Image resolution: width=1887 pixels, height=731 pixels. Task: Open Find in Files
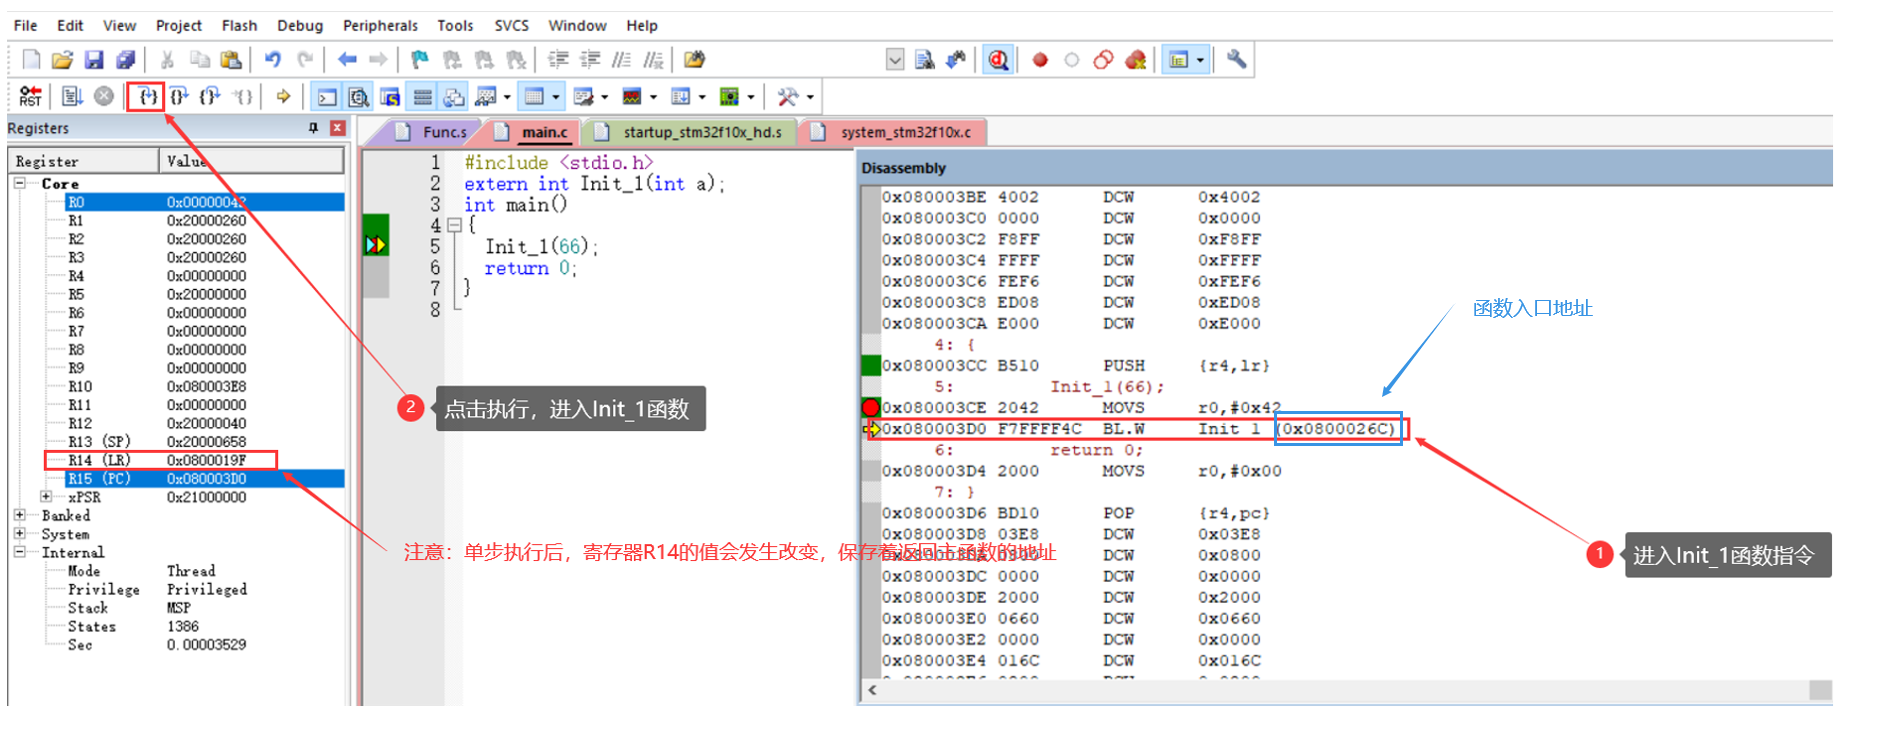[x=695, y=60]
